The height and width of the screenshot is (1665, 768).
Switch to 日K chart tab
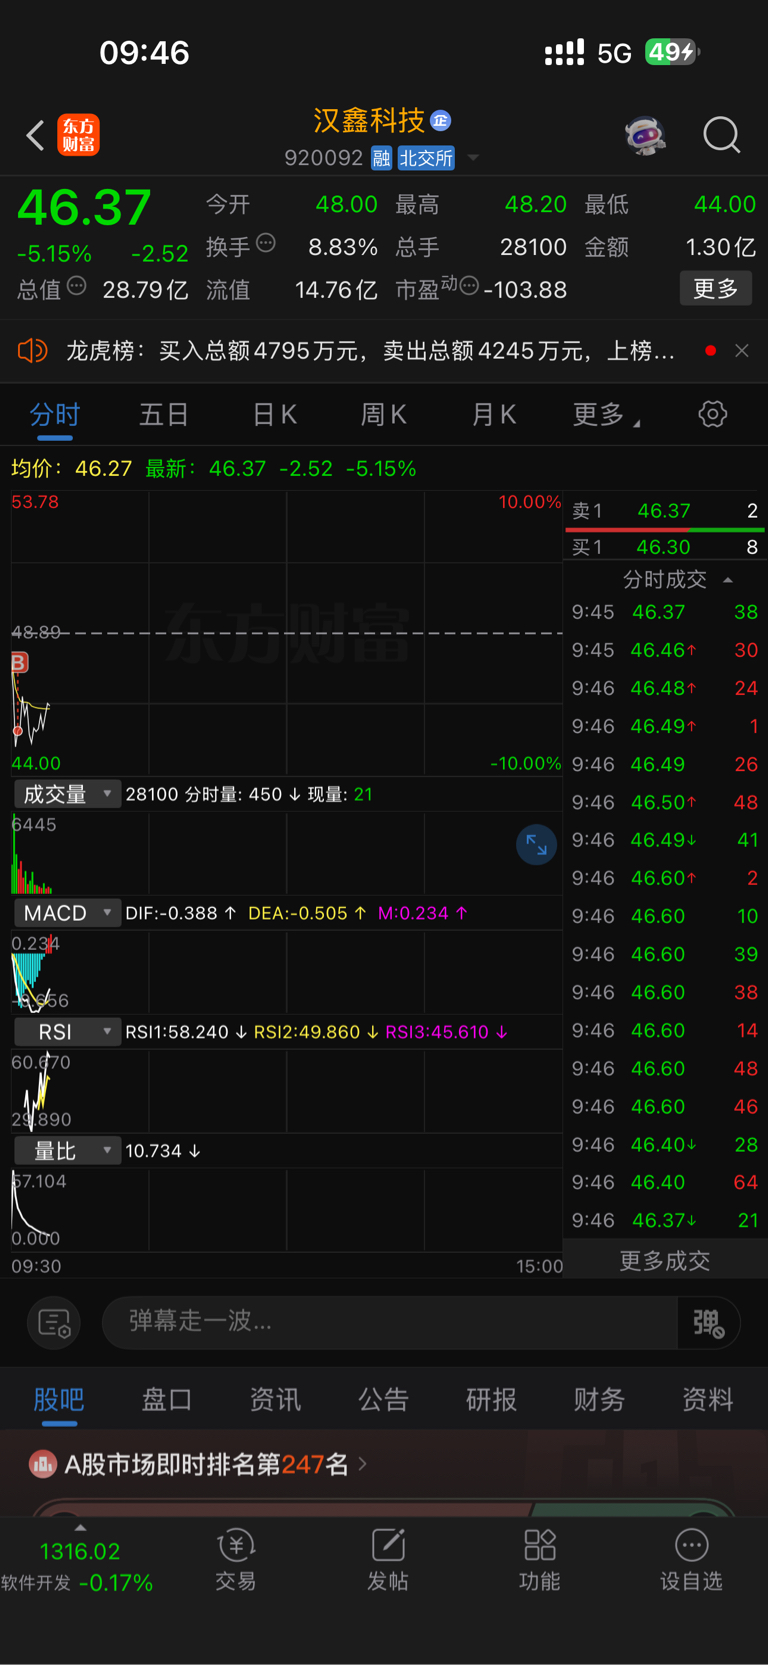click(x=274, y=415)
